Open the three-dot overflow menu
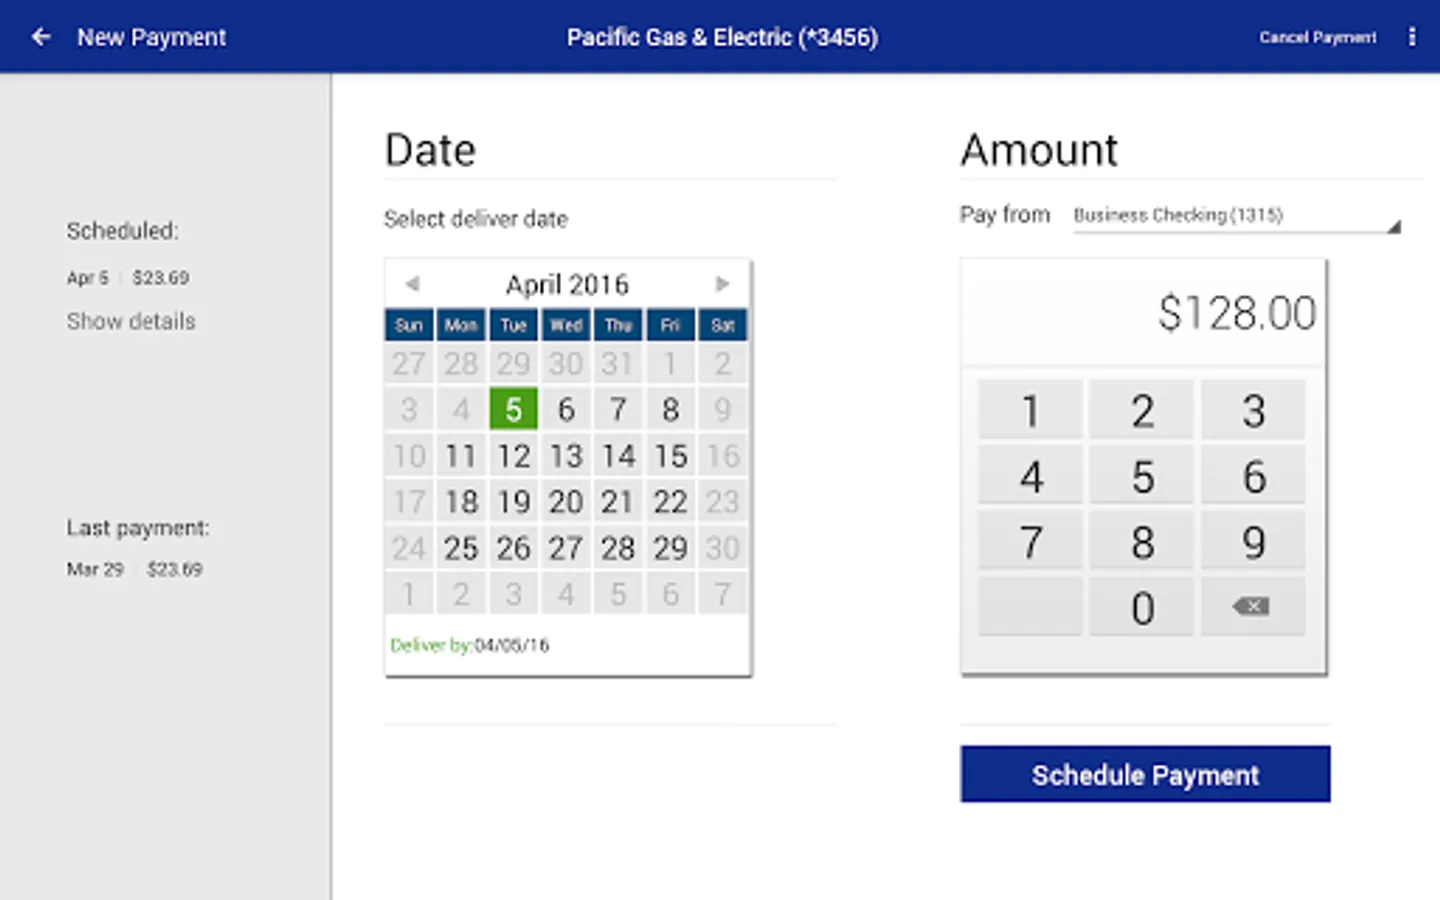1440x900 pixels. pyautogui.click(x=1412, y=37)
